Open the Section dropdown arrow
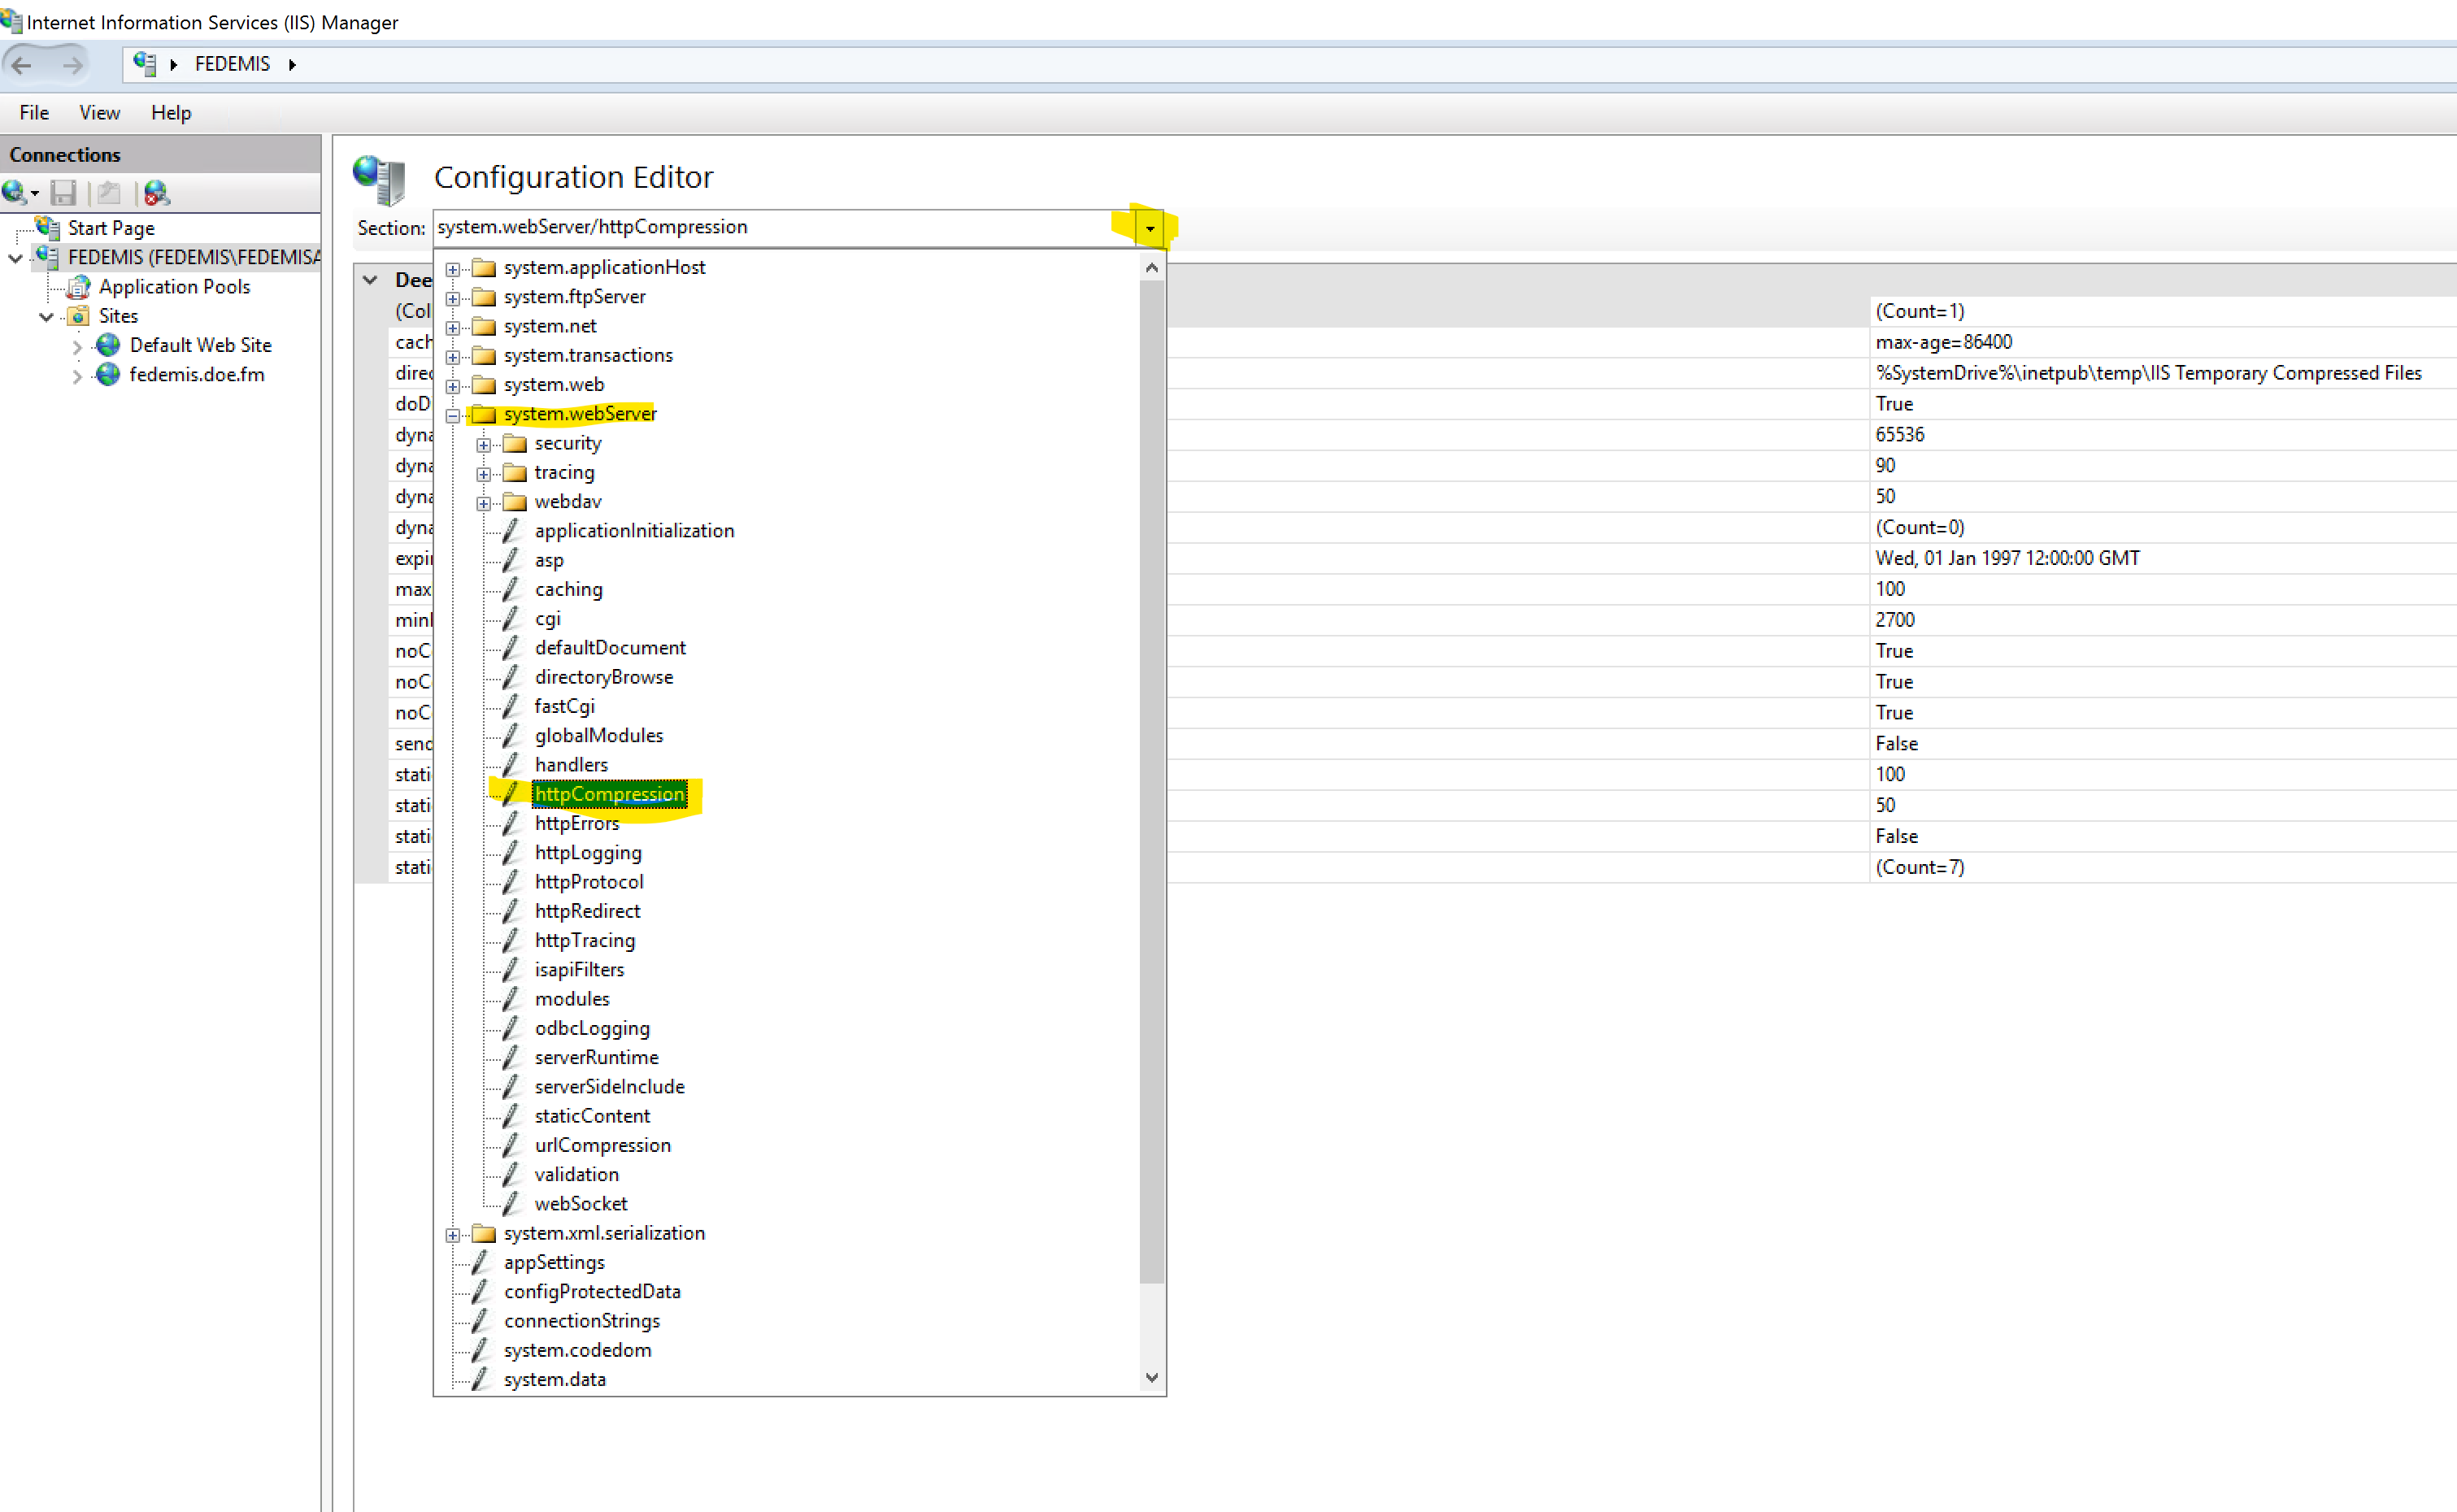 click(x=1150, y=228)
